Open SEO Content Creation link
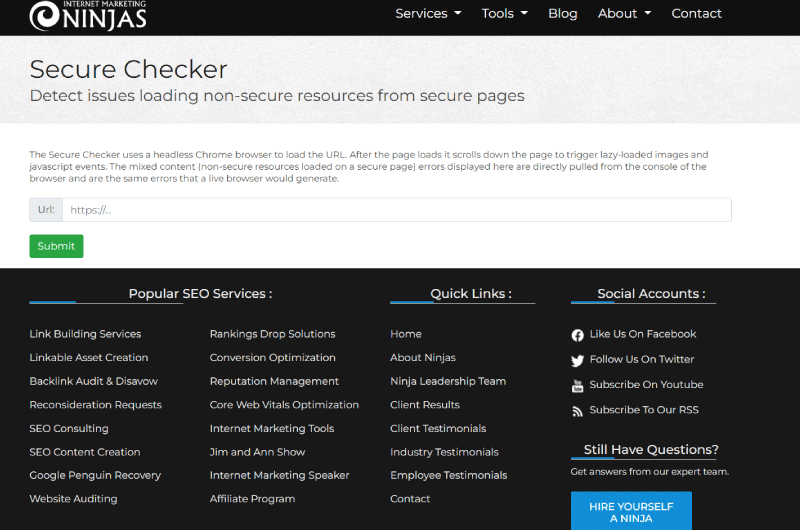800x530 pixels. pos(85,452)
